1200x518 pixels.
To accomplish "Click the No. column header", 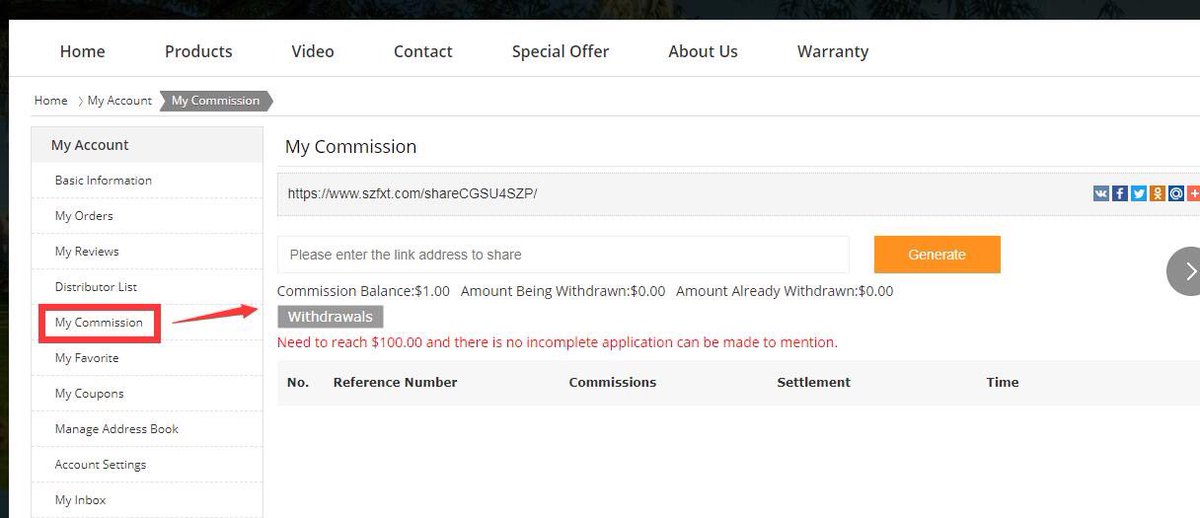I will (298, 382).
